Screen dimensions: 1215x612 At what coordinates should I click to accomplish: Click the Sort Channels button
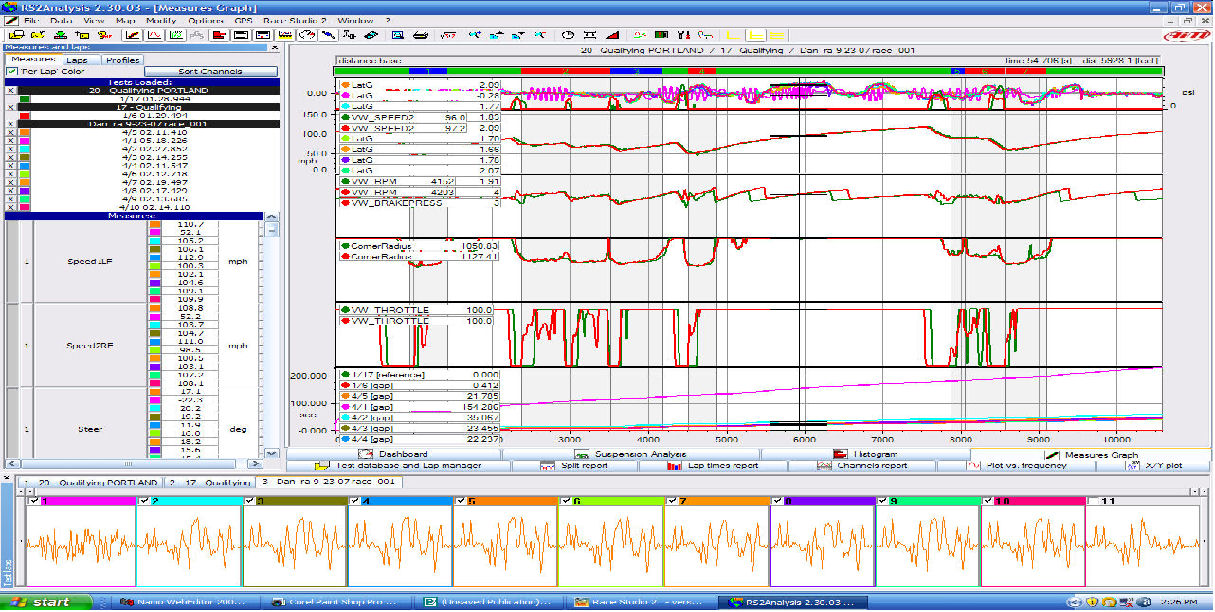[x=210, y=72]
